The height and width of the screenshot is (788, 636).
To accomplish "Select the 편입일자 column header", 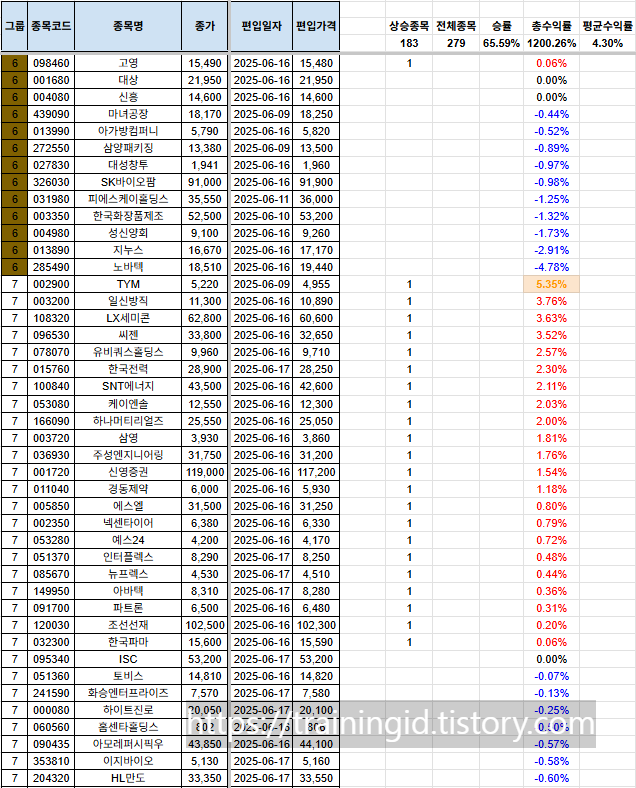I will (x=261, y=26).
